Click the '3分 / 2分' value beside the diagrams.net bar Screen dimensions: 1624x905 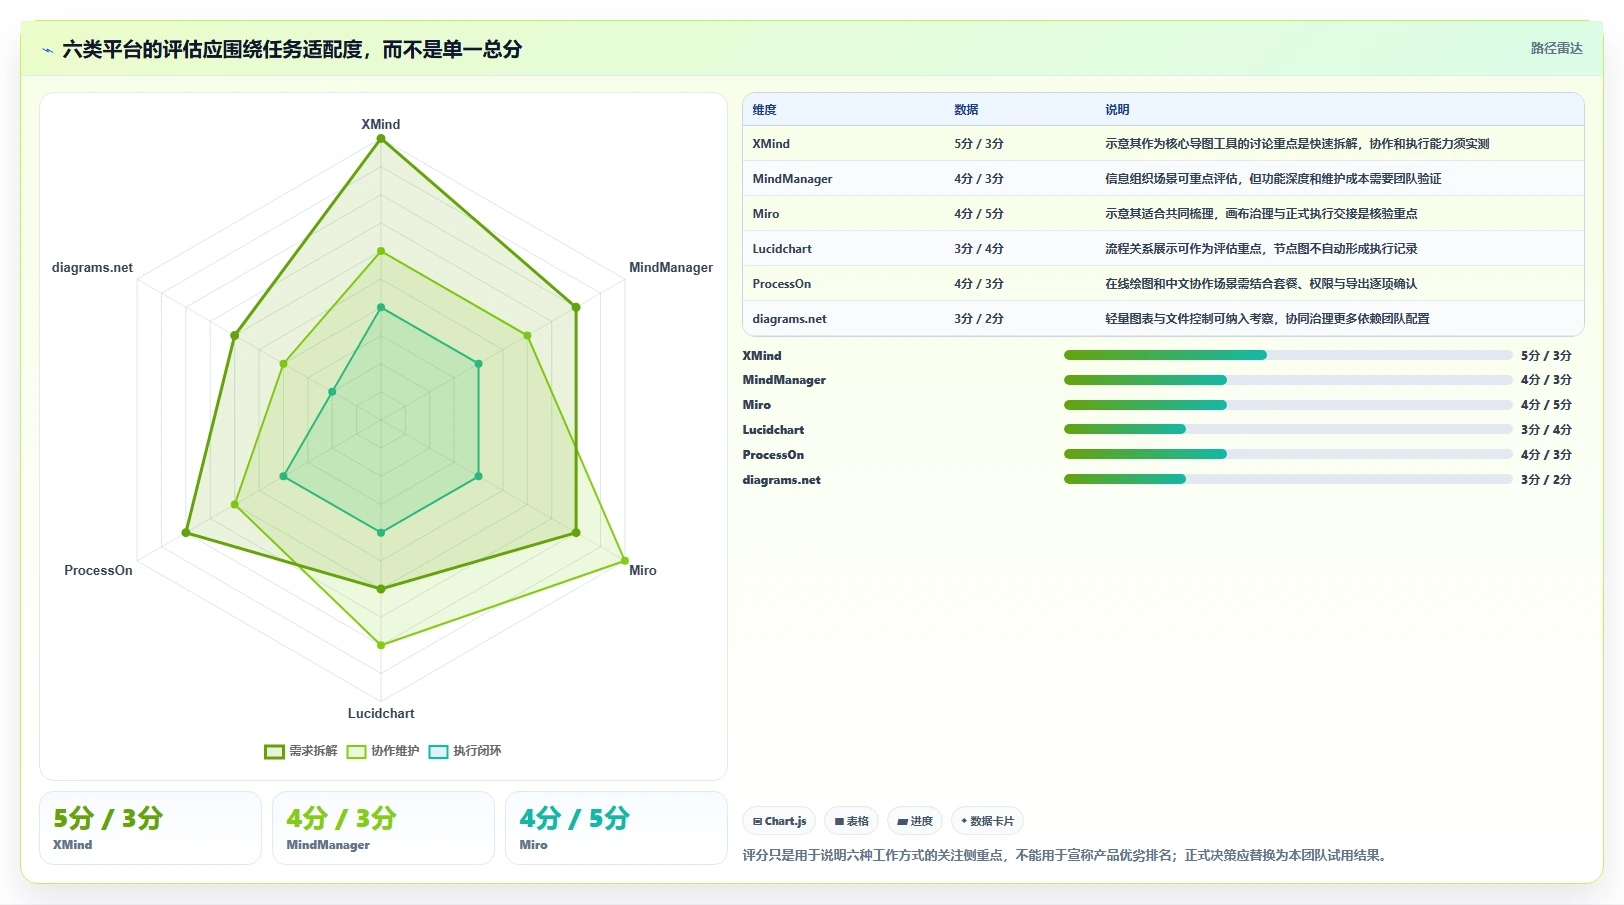1546,479
